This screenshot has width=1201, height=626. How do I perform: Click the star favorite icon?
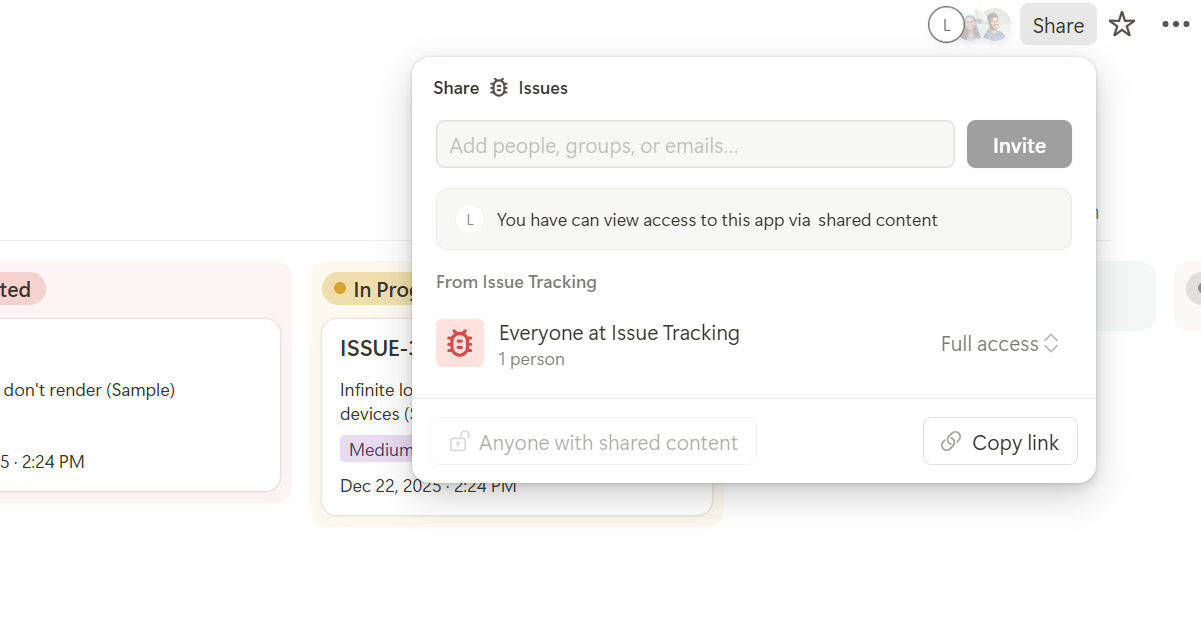[1122, 25]
